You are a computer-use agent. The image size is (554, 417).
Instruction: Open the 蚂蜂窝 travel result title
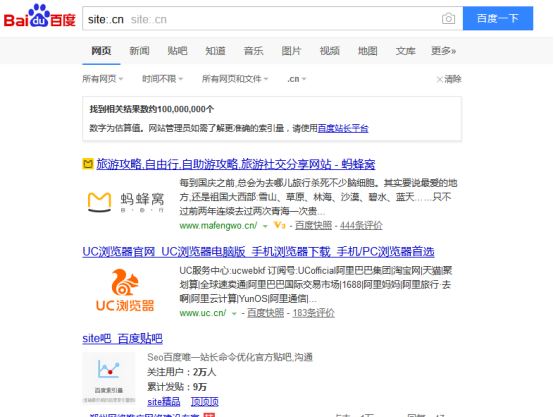click(x=236, y=164)
